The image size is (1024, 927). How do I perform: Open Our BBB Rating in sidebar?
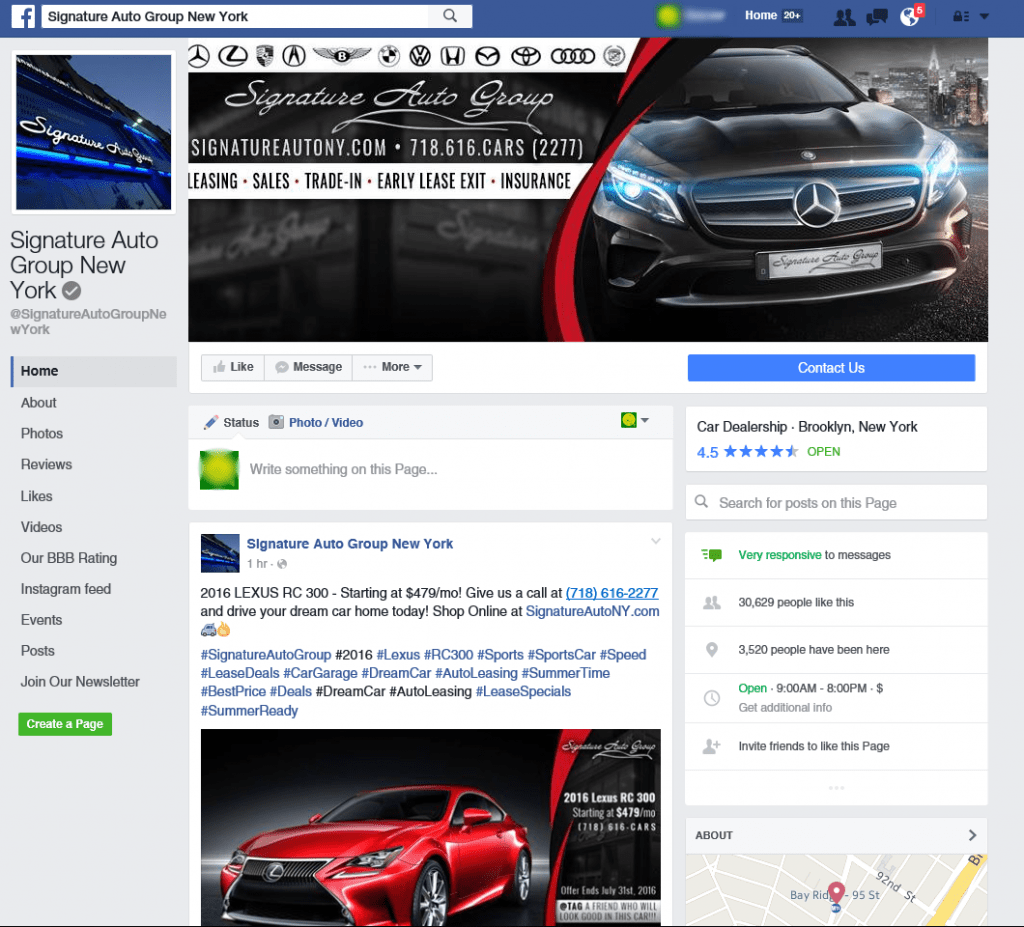click(x=69, y=558)
